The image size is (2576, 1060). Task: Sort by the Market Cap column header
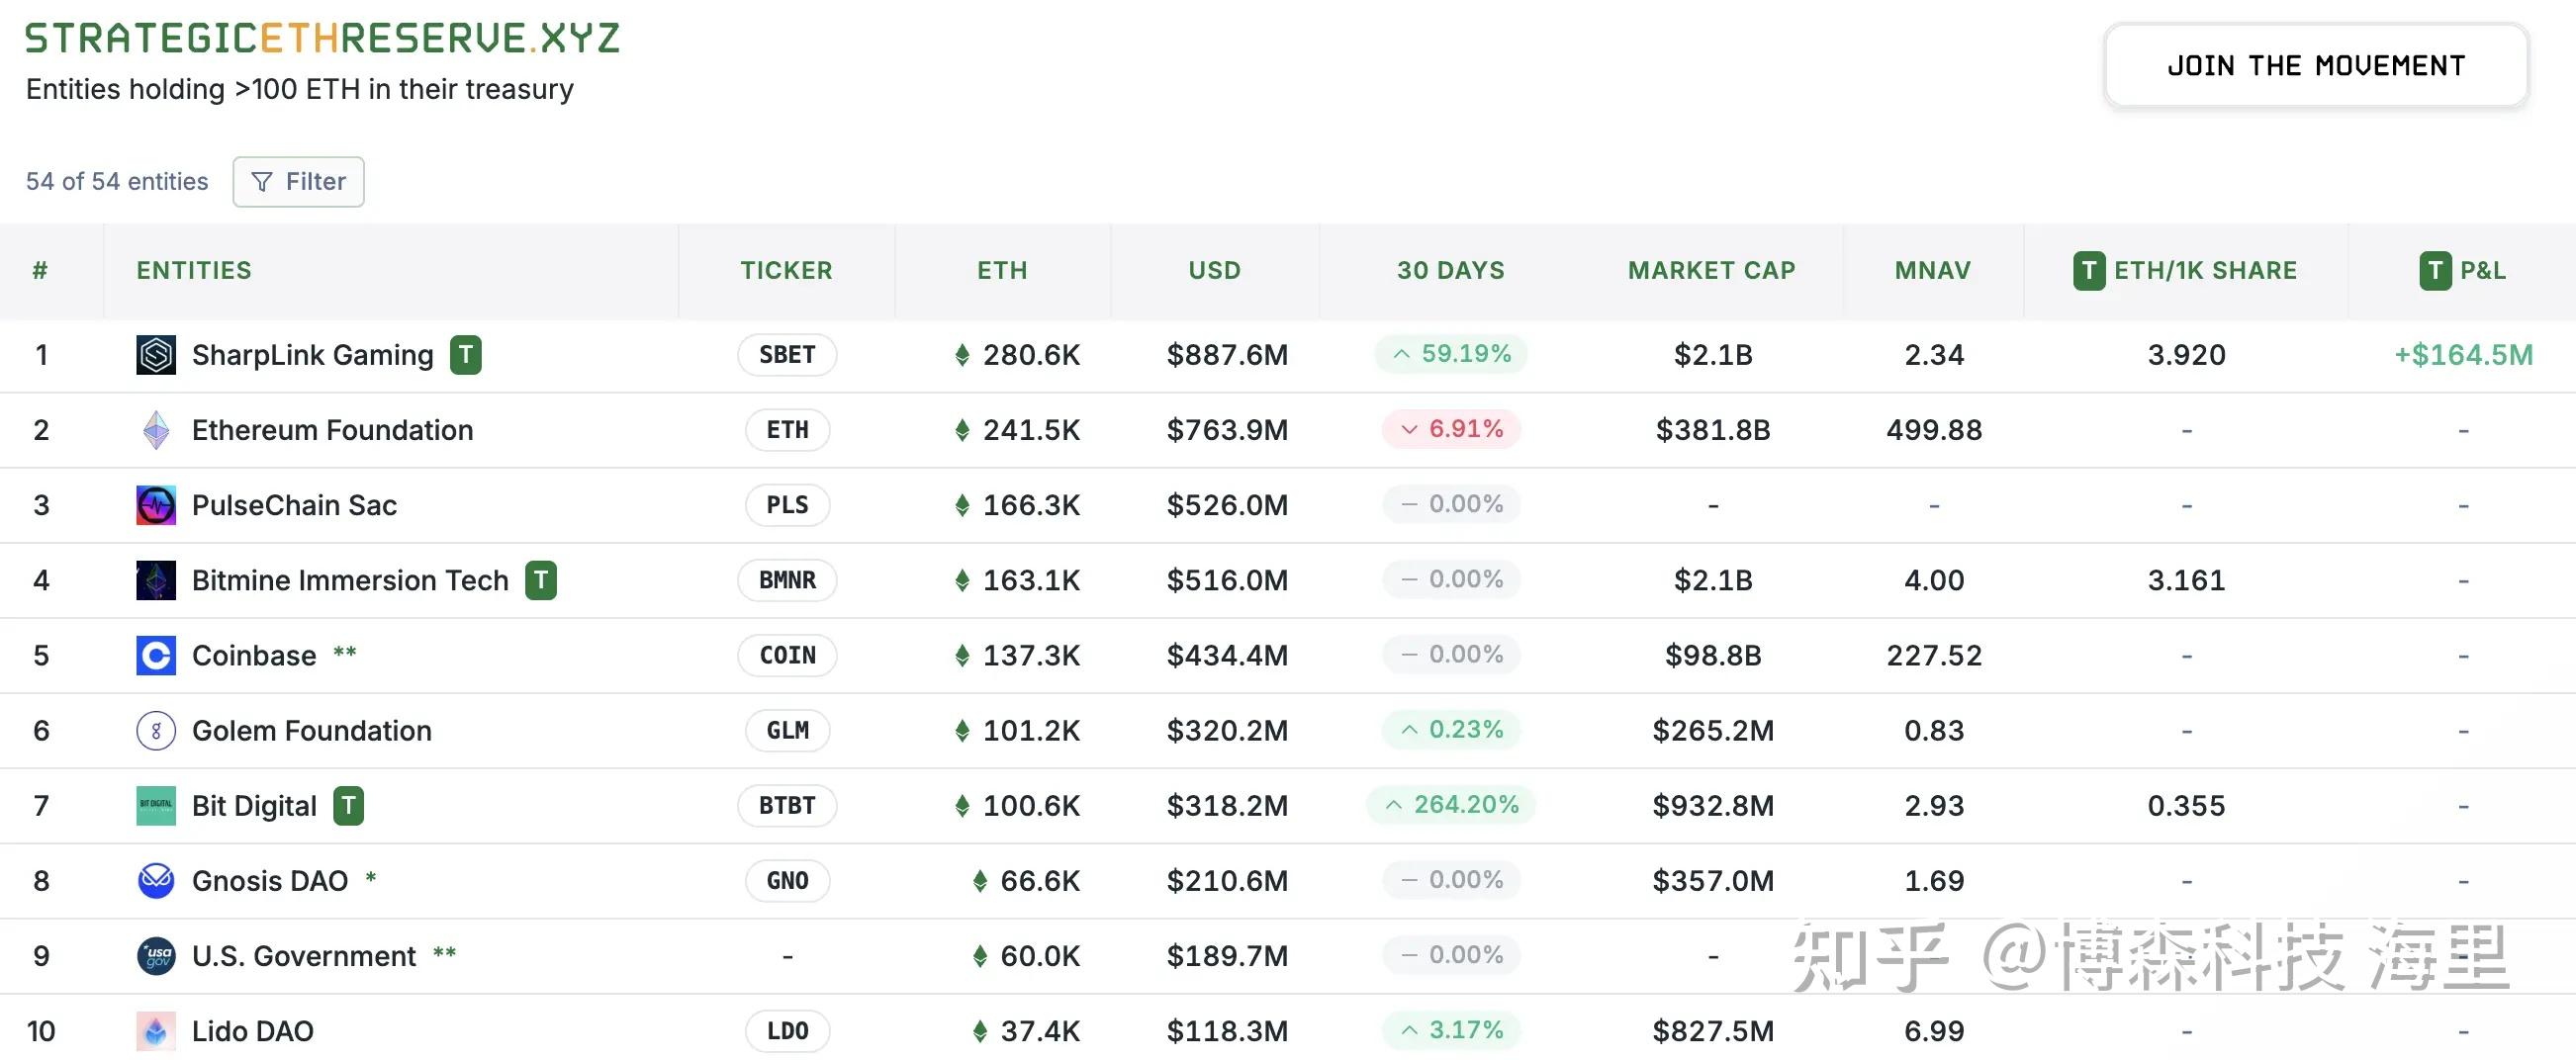(x=1711, y=271)
